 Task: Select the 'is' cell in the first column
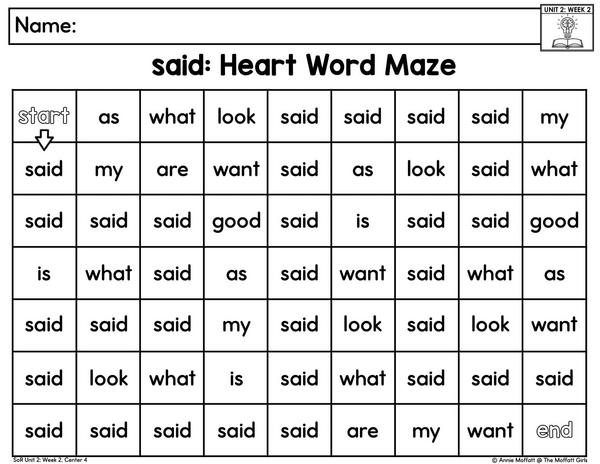[44, 273]
